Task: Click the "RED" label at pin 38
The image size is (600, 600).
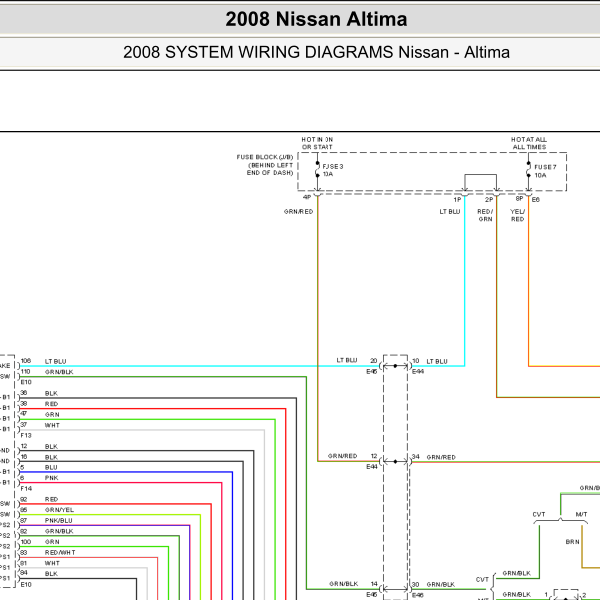Action: [51, 404]
